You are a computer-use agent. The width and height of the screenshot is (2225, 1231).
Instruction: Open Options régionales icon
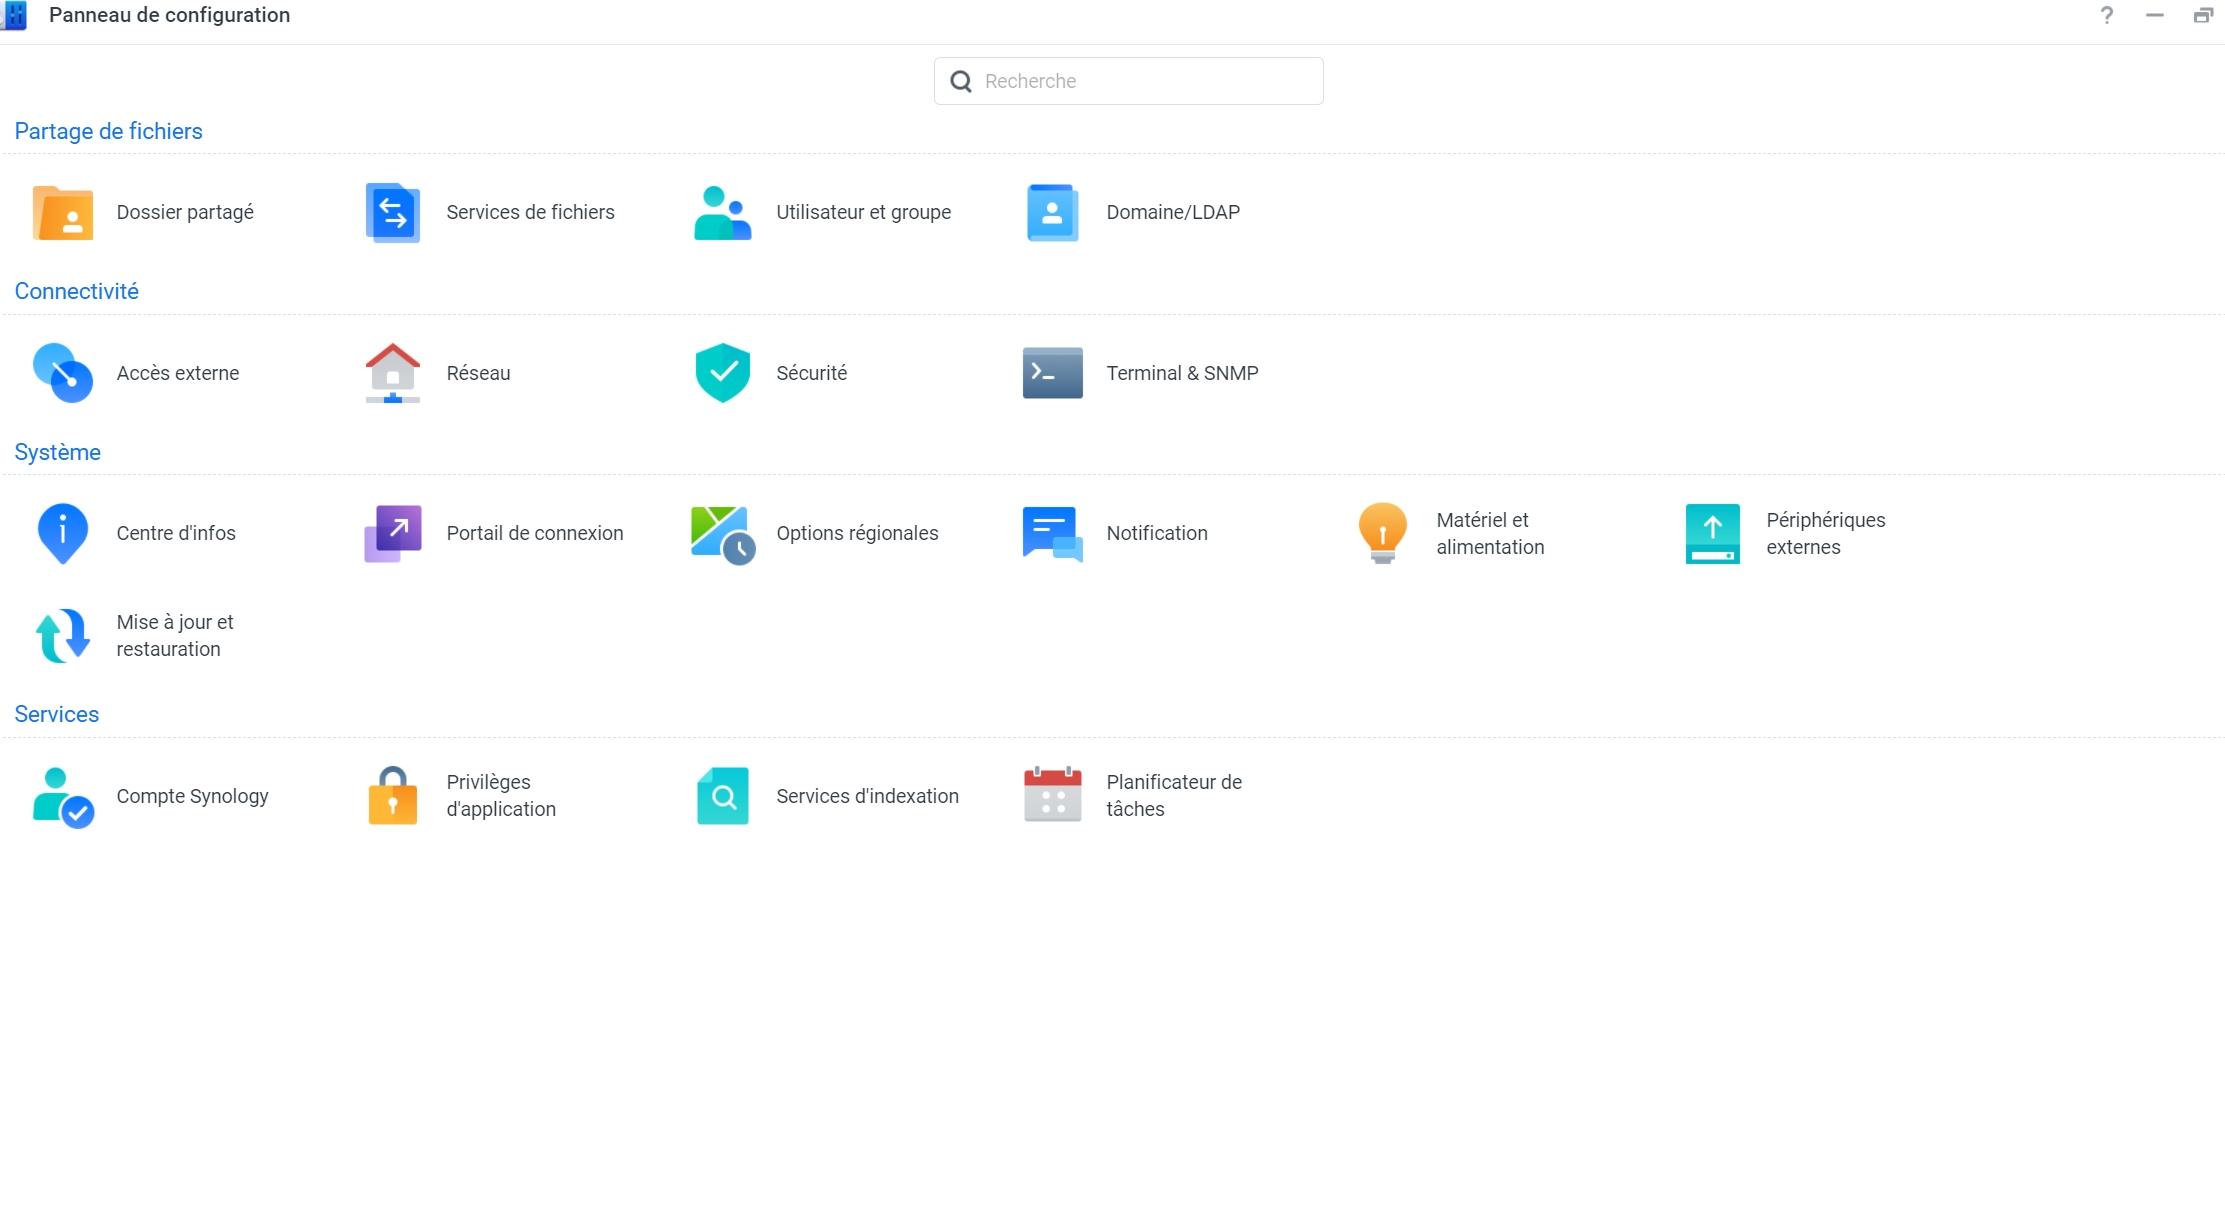click(x=722, y=533)
